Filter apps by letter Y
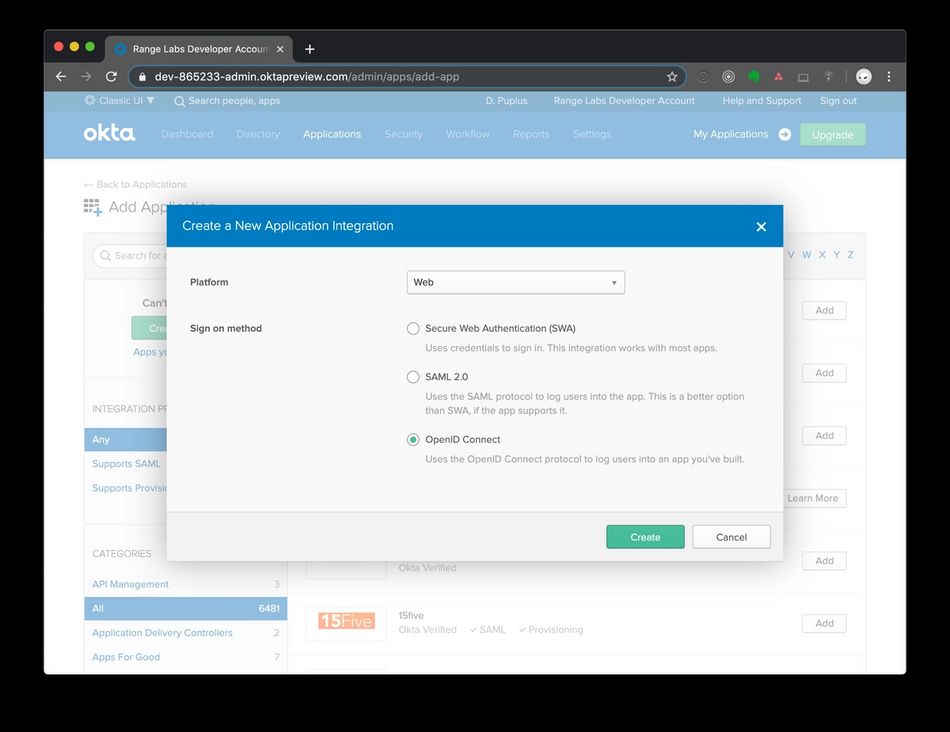The height and width of the screenshot is (732, 950). (x=837, y=255)
